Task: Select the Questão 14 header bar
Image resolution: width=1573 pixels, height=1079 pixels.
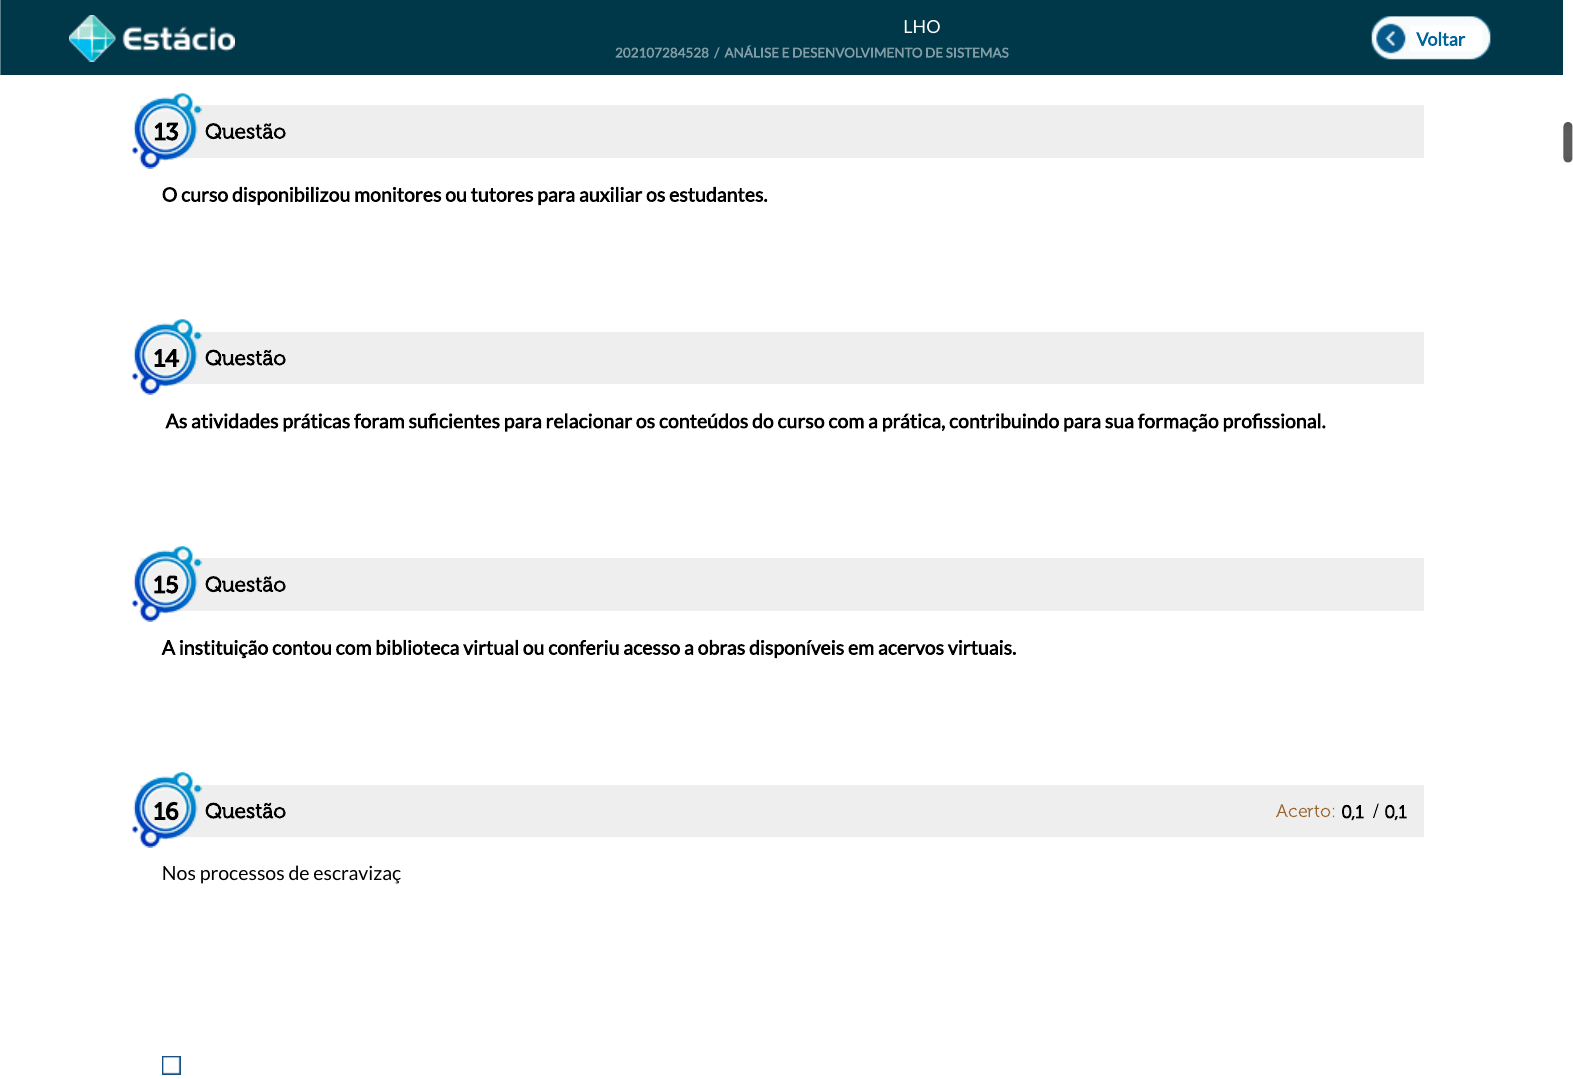Action: pos(800,358)
